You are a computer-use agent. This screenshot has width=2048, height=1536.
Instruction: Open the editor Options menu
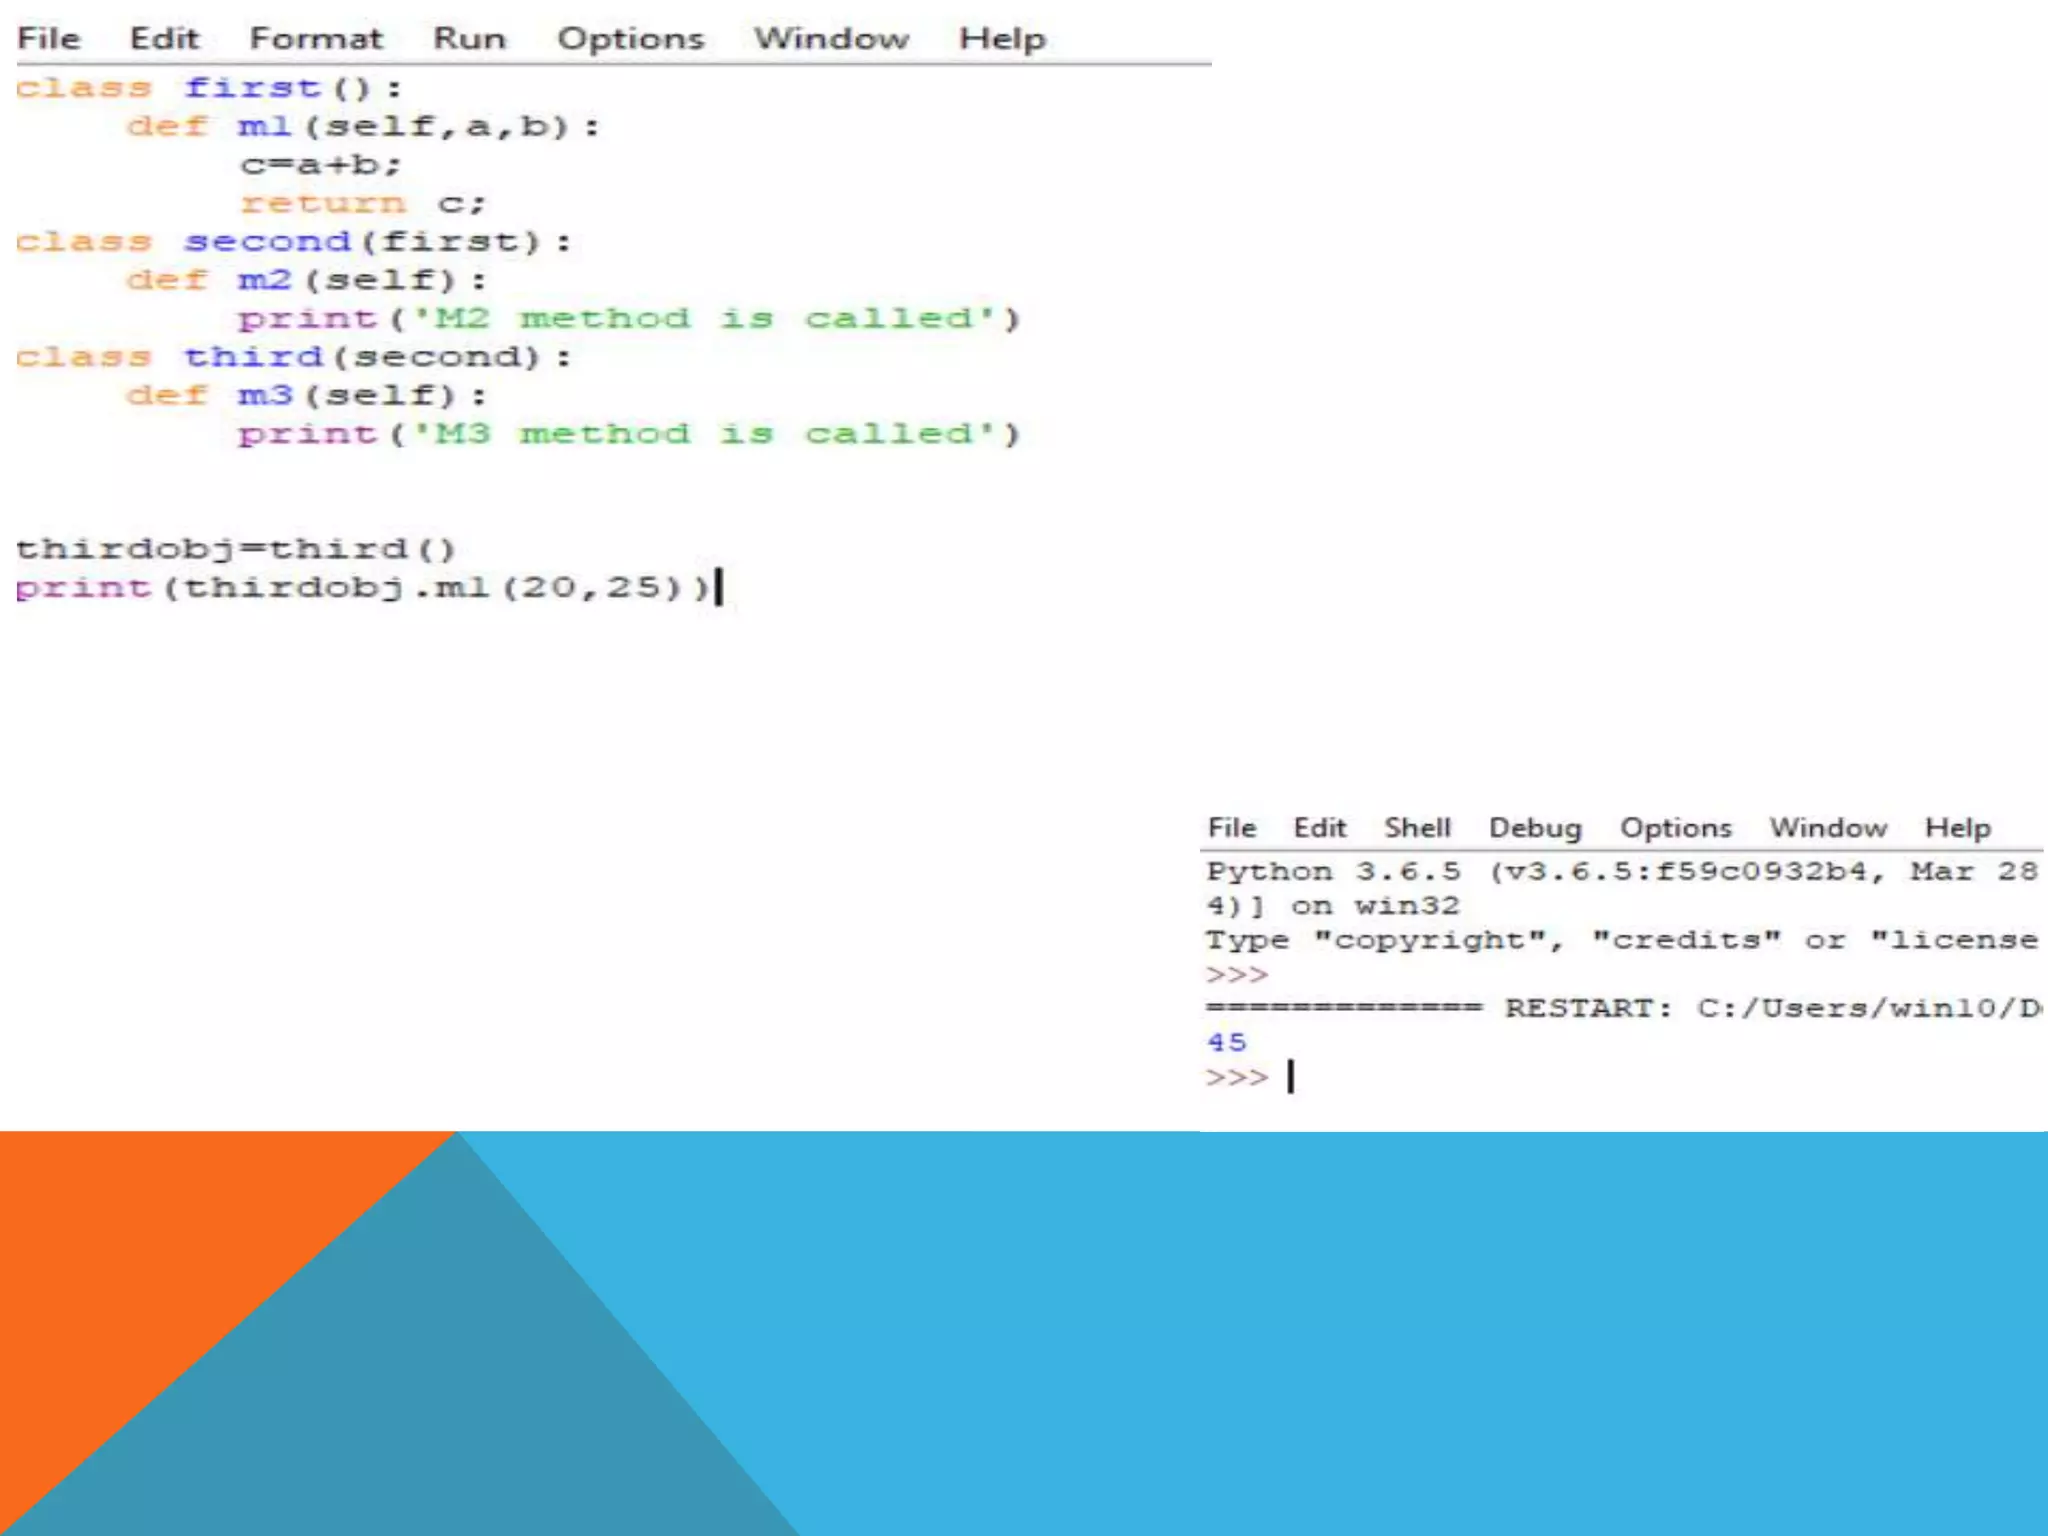[630, 39]
